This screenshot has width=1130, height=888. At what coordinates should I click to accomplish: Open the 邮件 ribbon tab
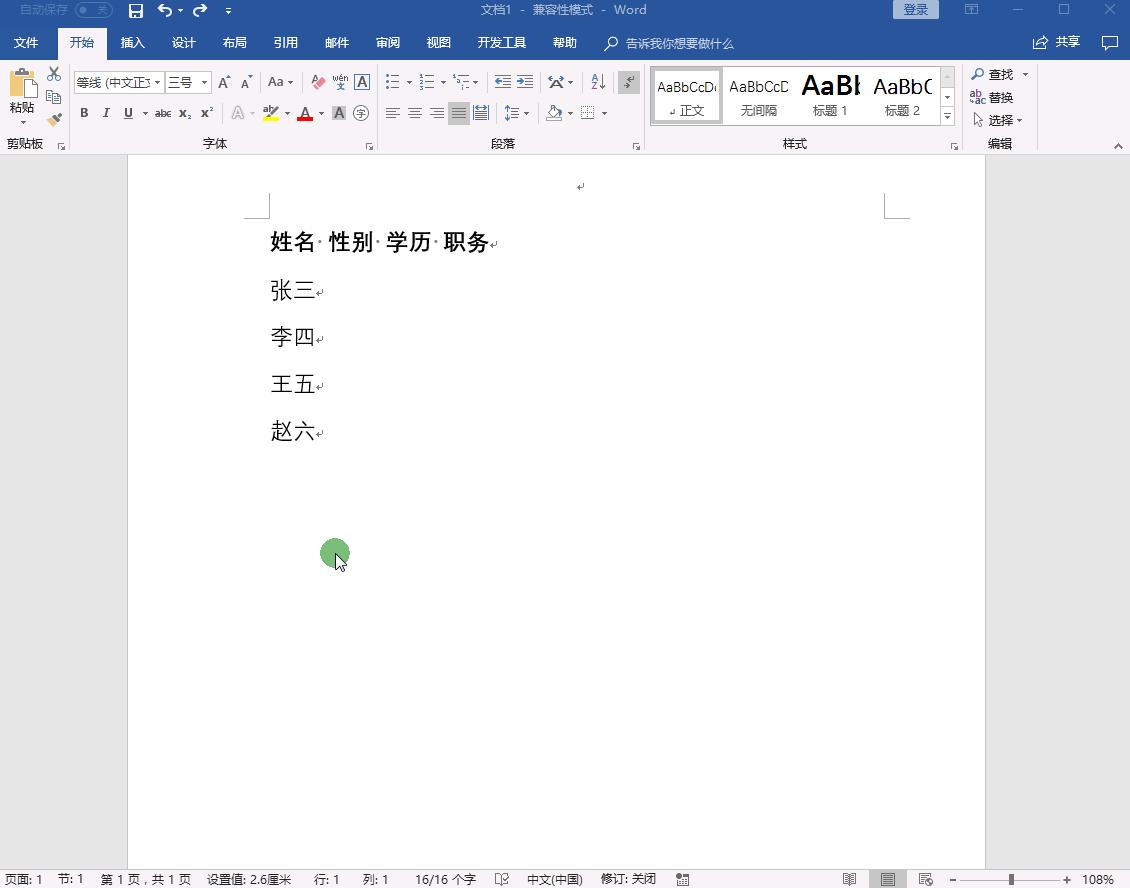(x=337, y=42)
